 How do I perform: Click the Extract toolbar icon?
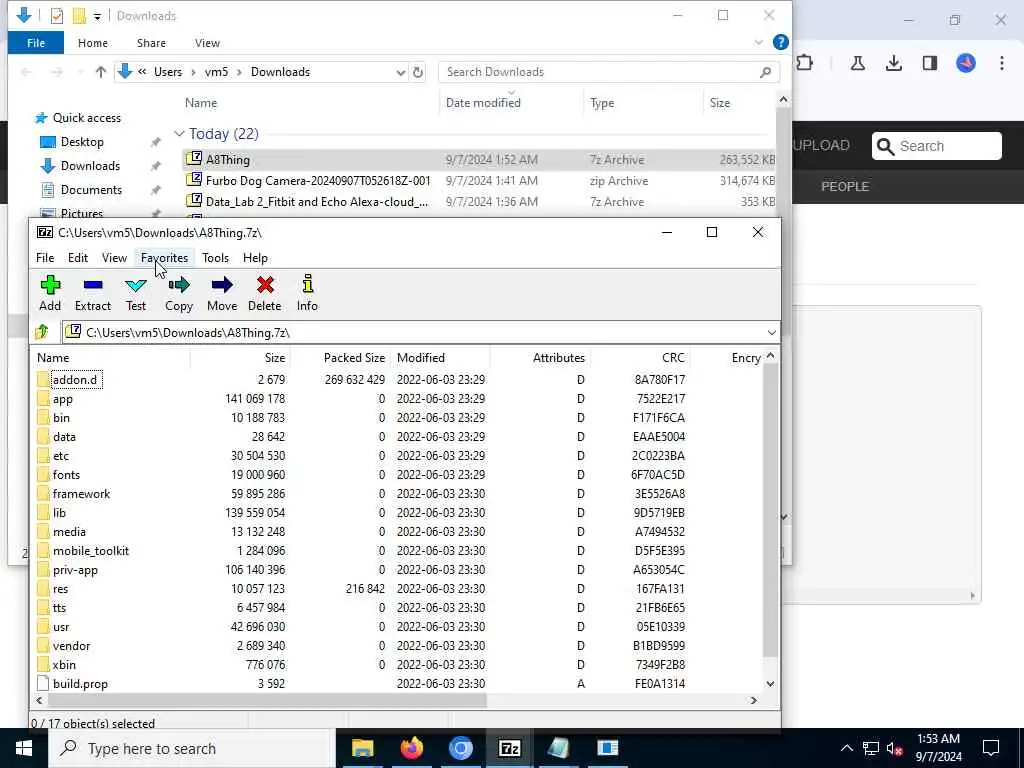93,293
